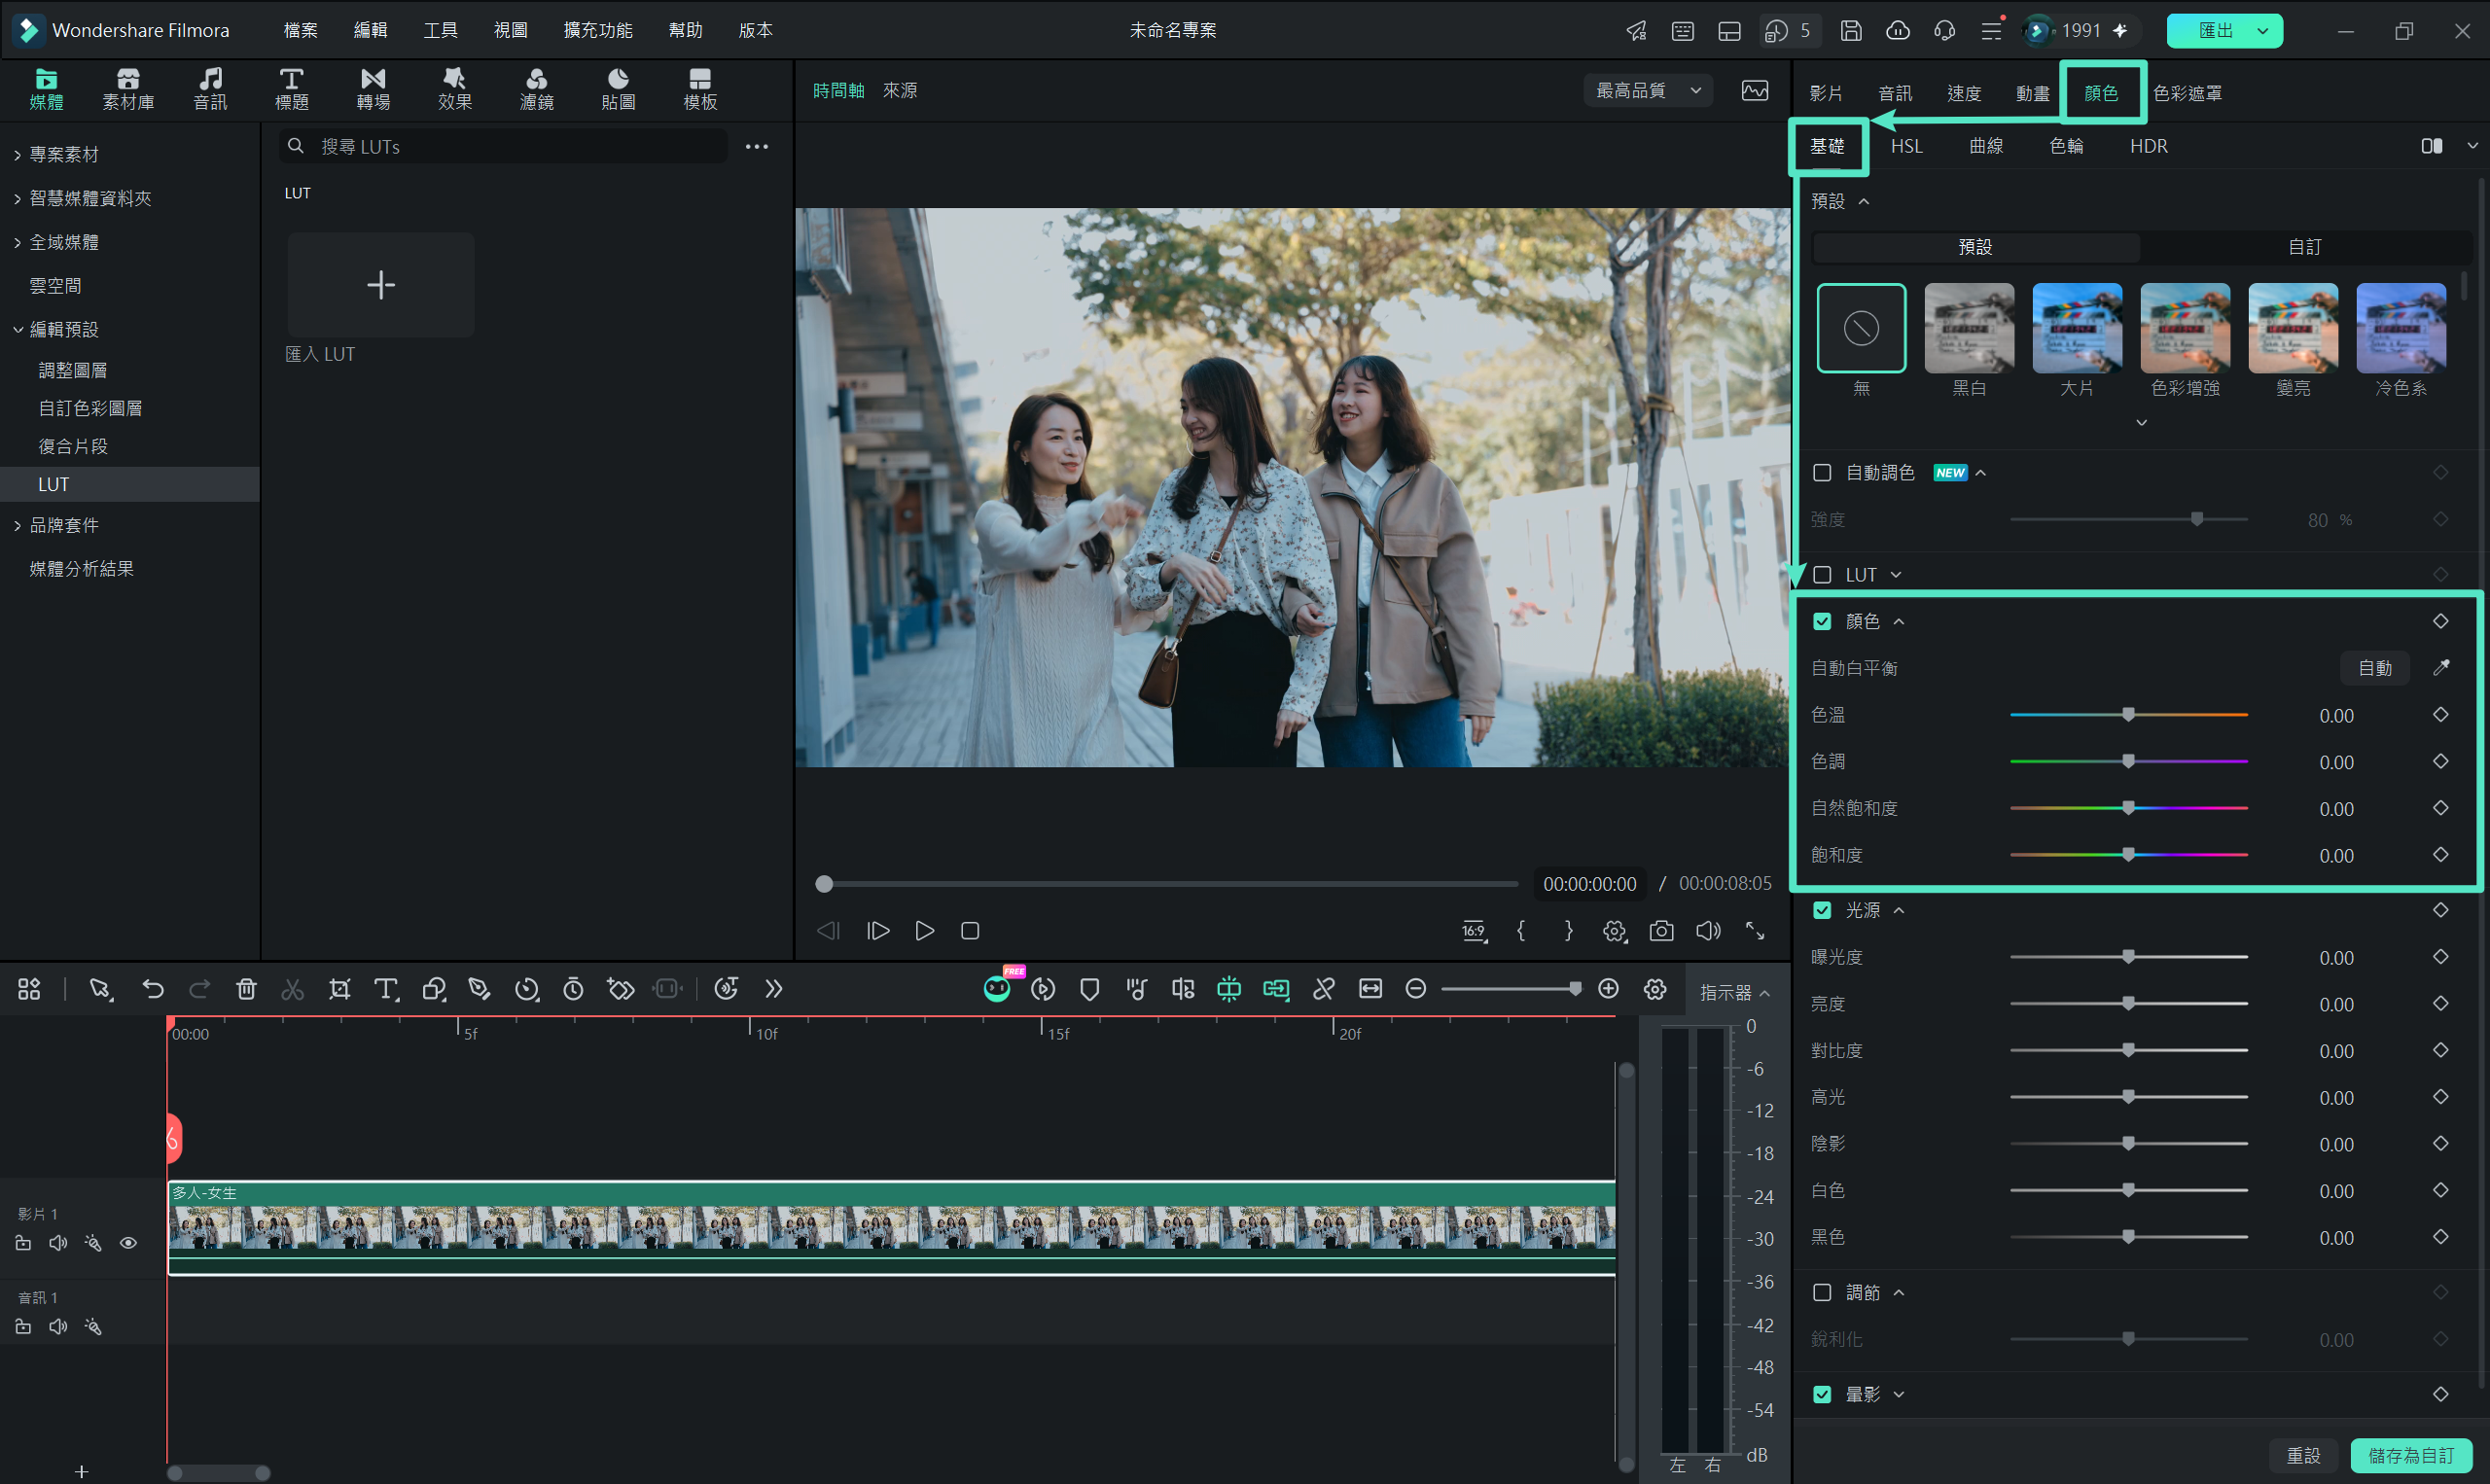Enable the 自動調色 checkbox
Screen dimensions: 2490x1484
[1822, 473]
